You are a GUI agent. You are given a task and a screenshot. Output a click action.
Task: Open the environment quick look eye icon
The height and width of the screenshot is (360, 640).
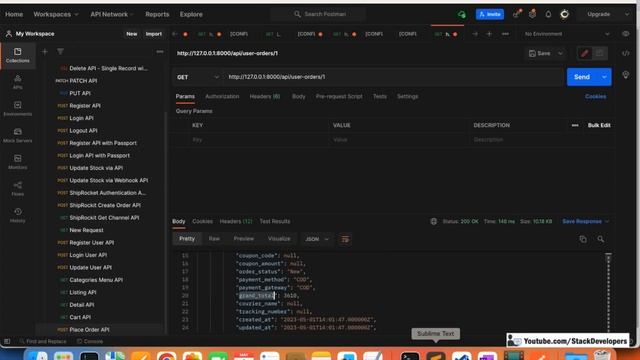click(x=626, y=34)
